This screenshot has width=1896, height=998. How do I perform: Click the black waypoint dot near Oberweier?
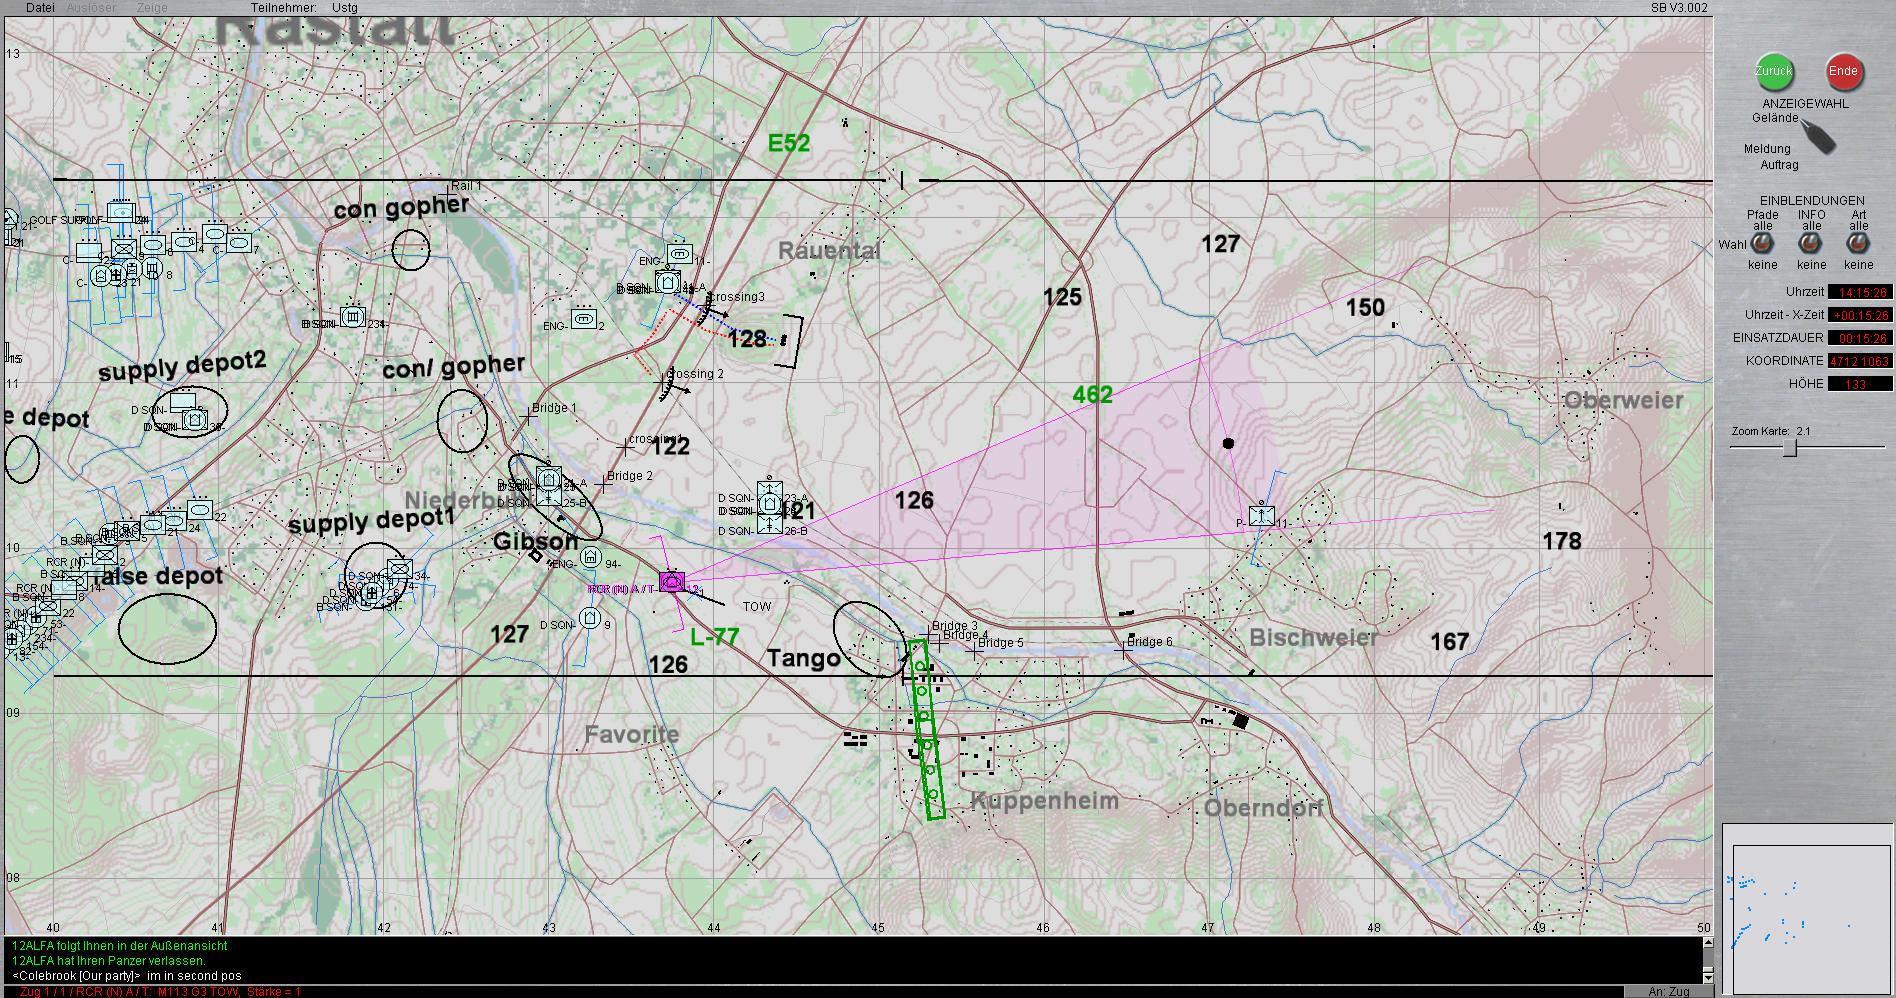pos(1228,443)
